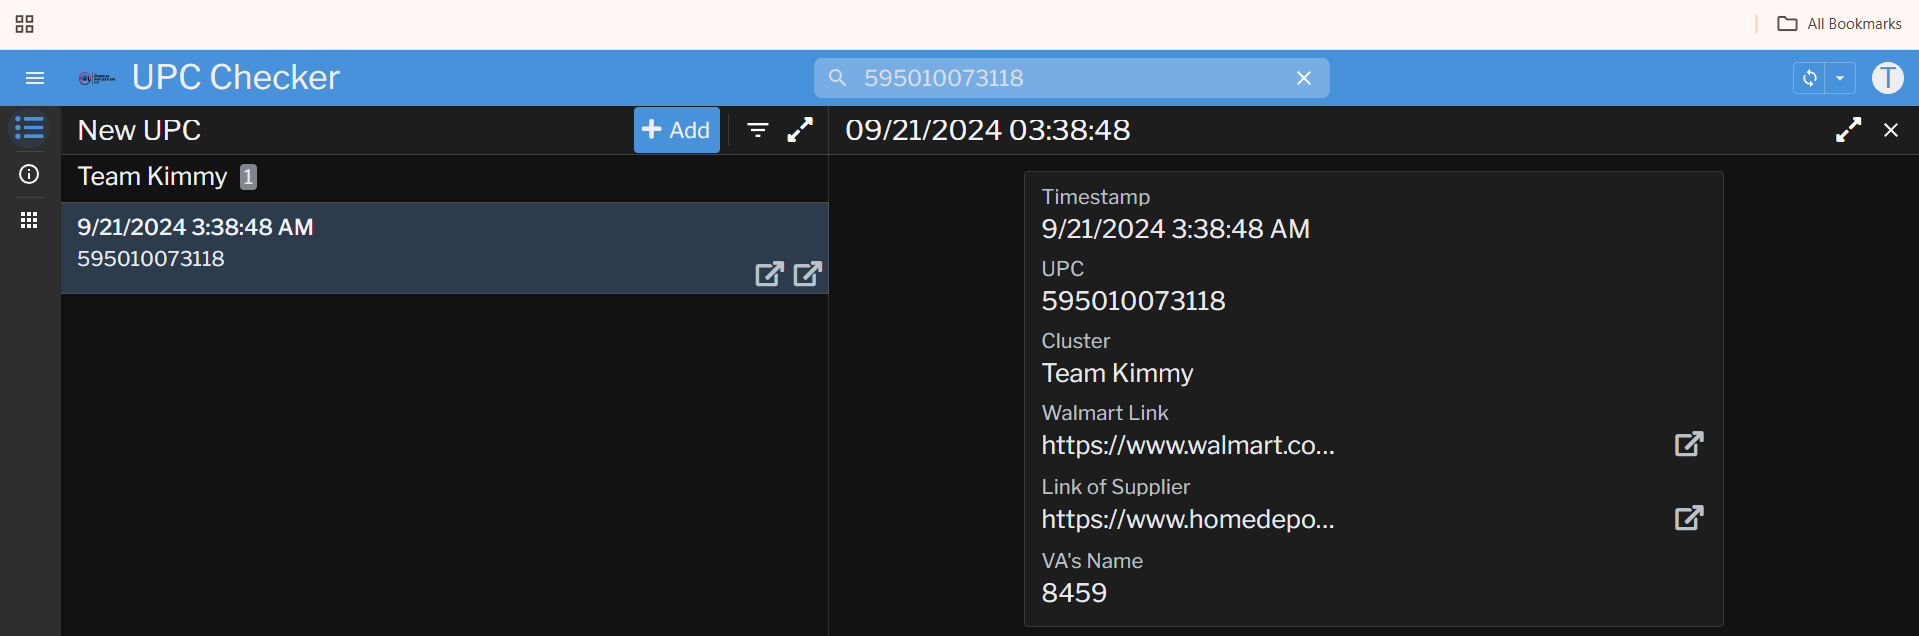Open All Bookmarks folder
This screenshot has height=636, width=1919.
(1839, 24)
